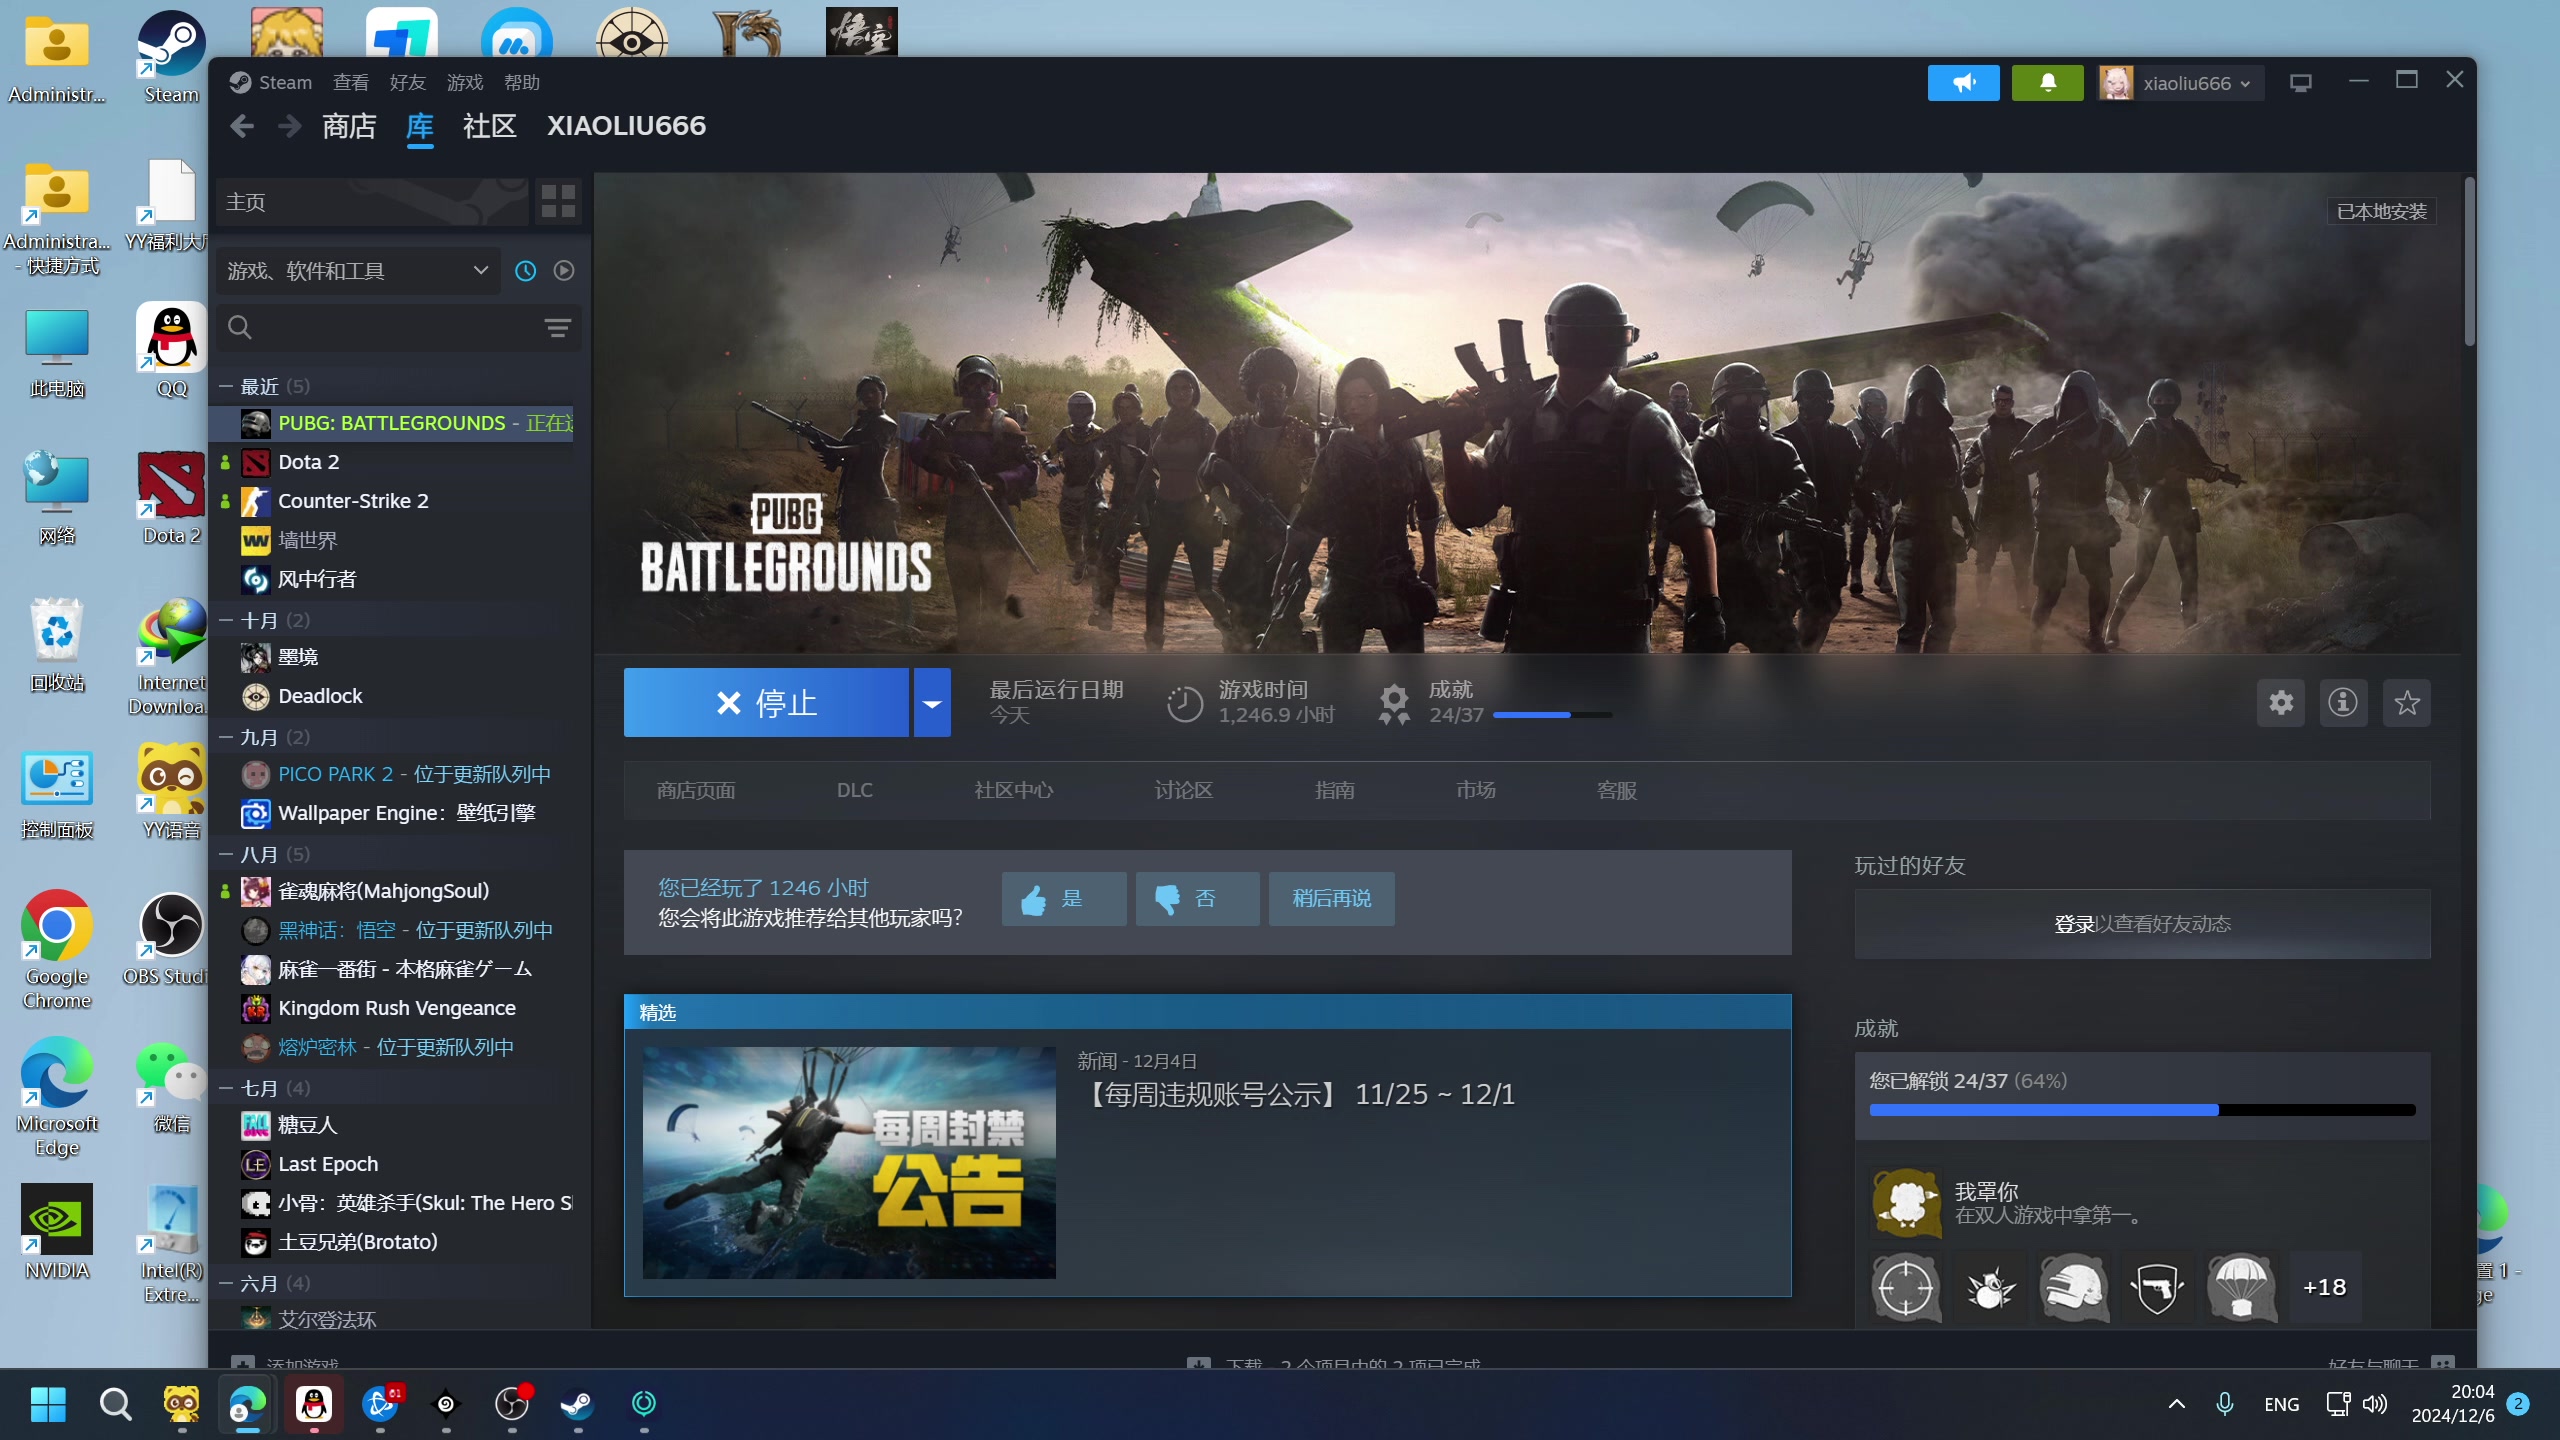Screen dimensions: 2560x1440
Task: Open 客服 link
Action: coord(1616,791)
